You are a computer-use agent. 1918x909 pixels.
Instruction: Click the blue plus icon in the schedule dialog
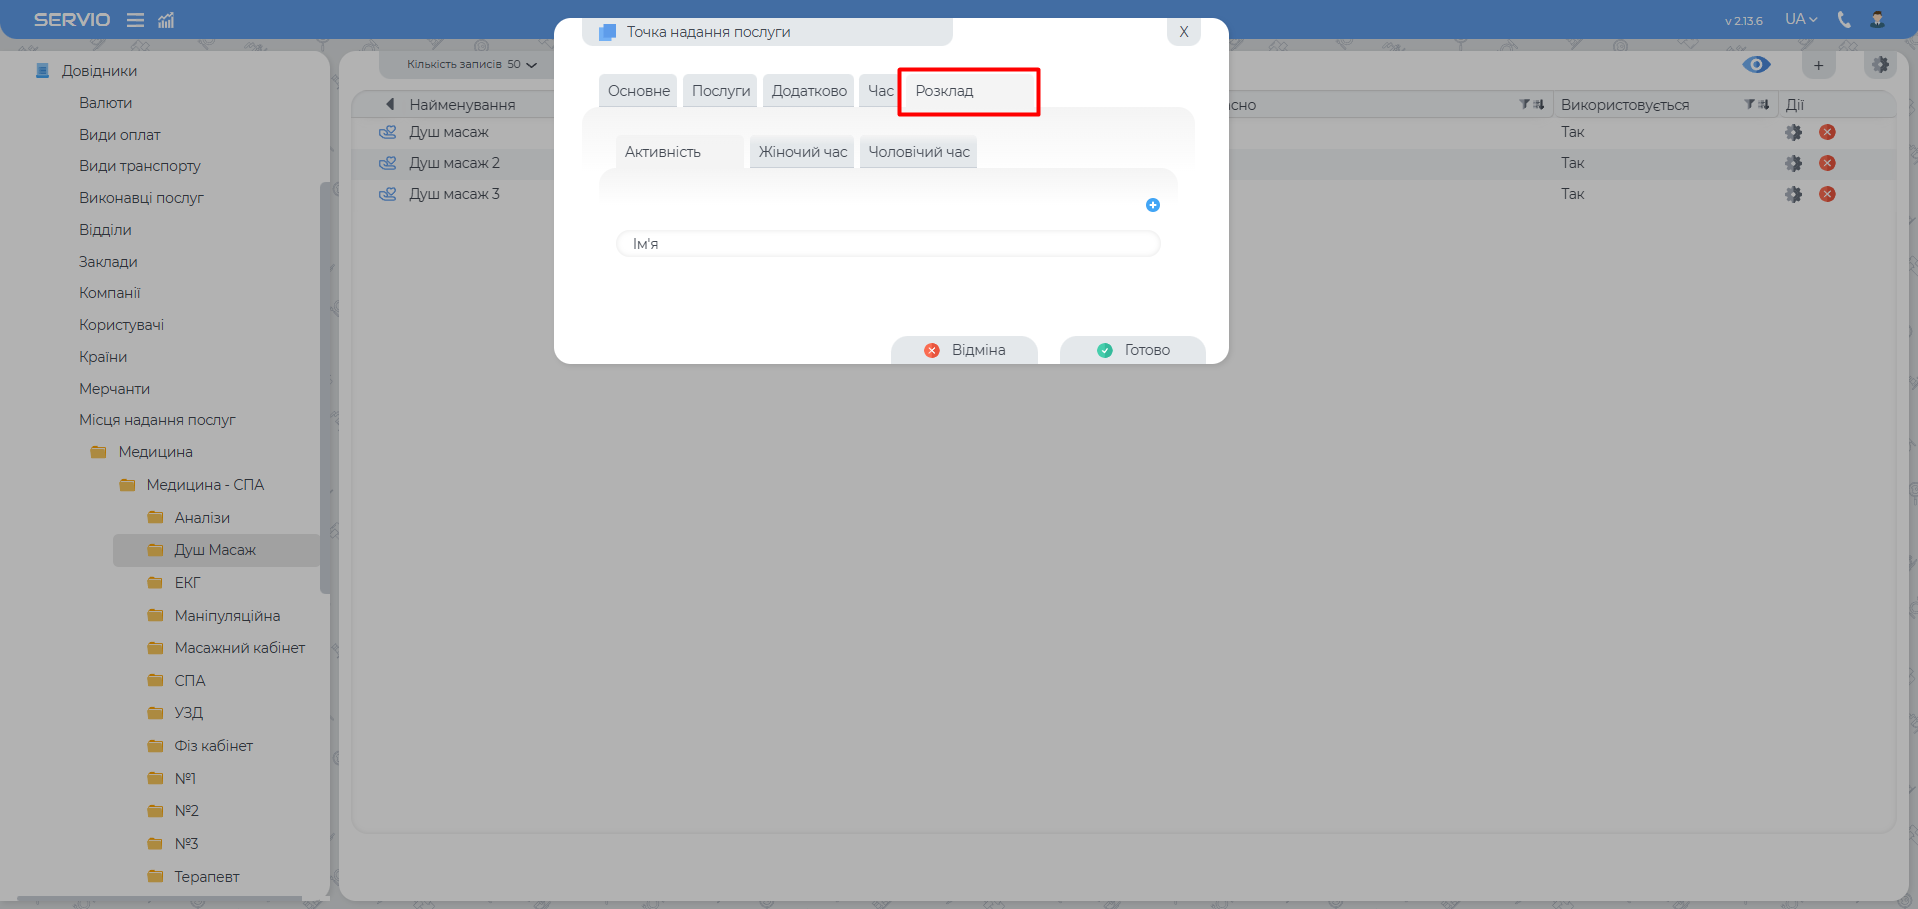[x=1152, y=205]
